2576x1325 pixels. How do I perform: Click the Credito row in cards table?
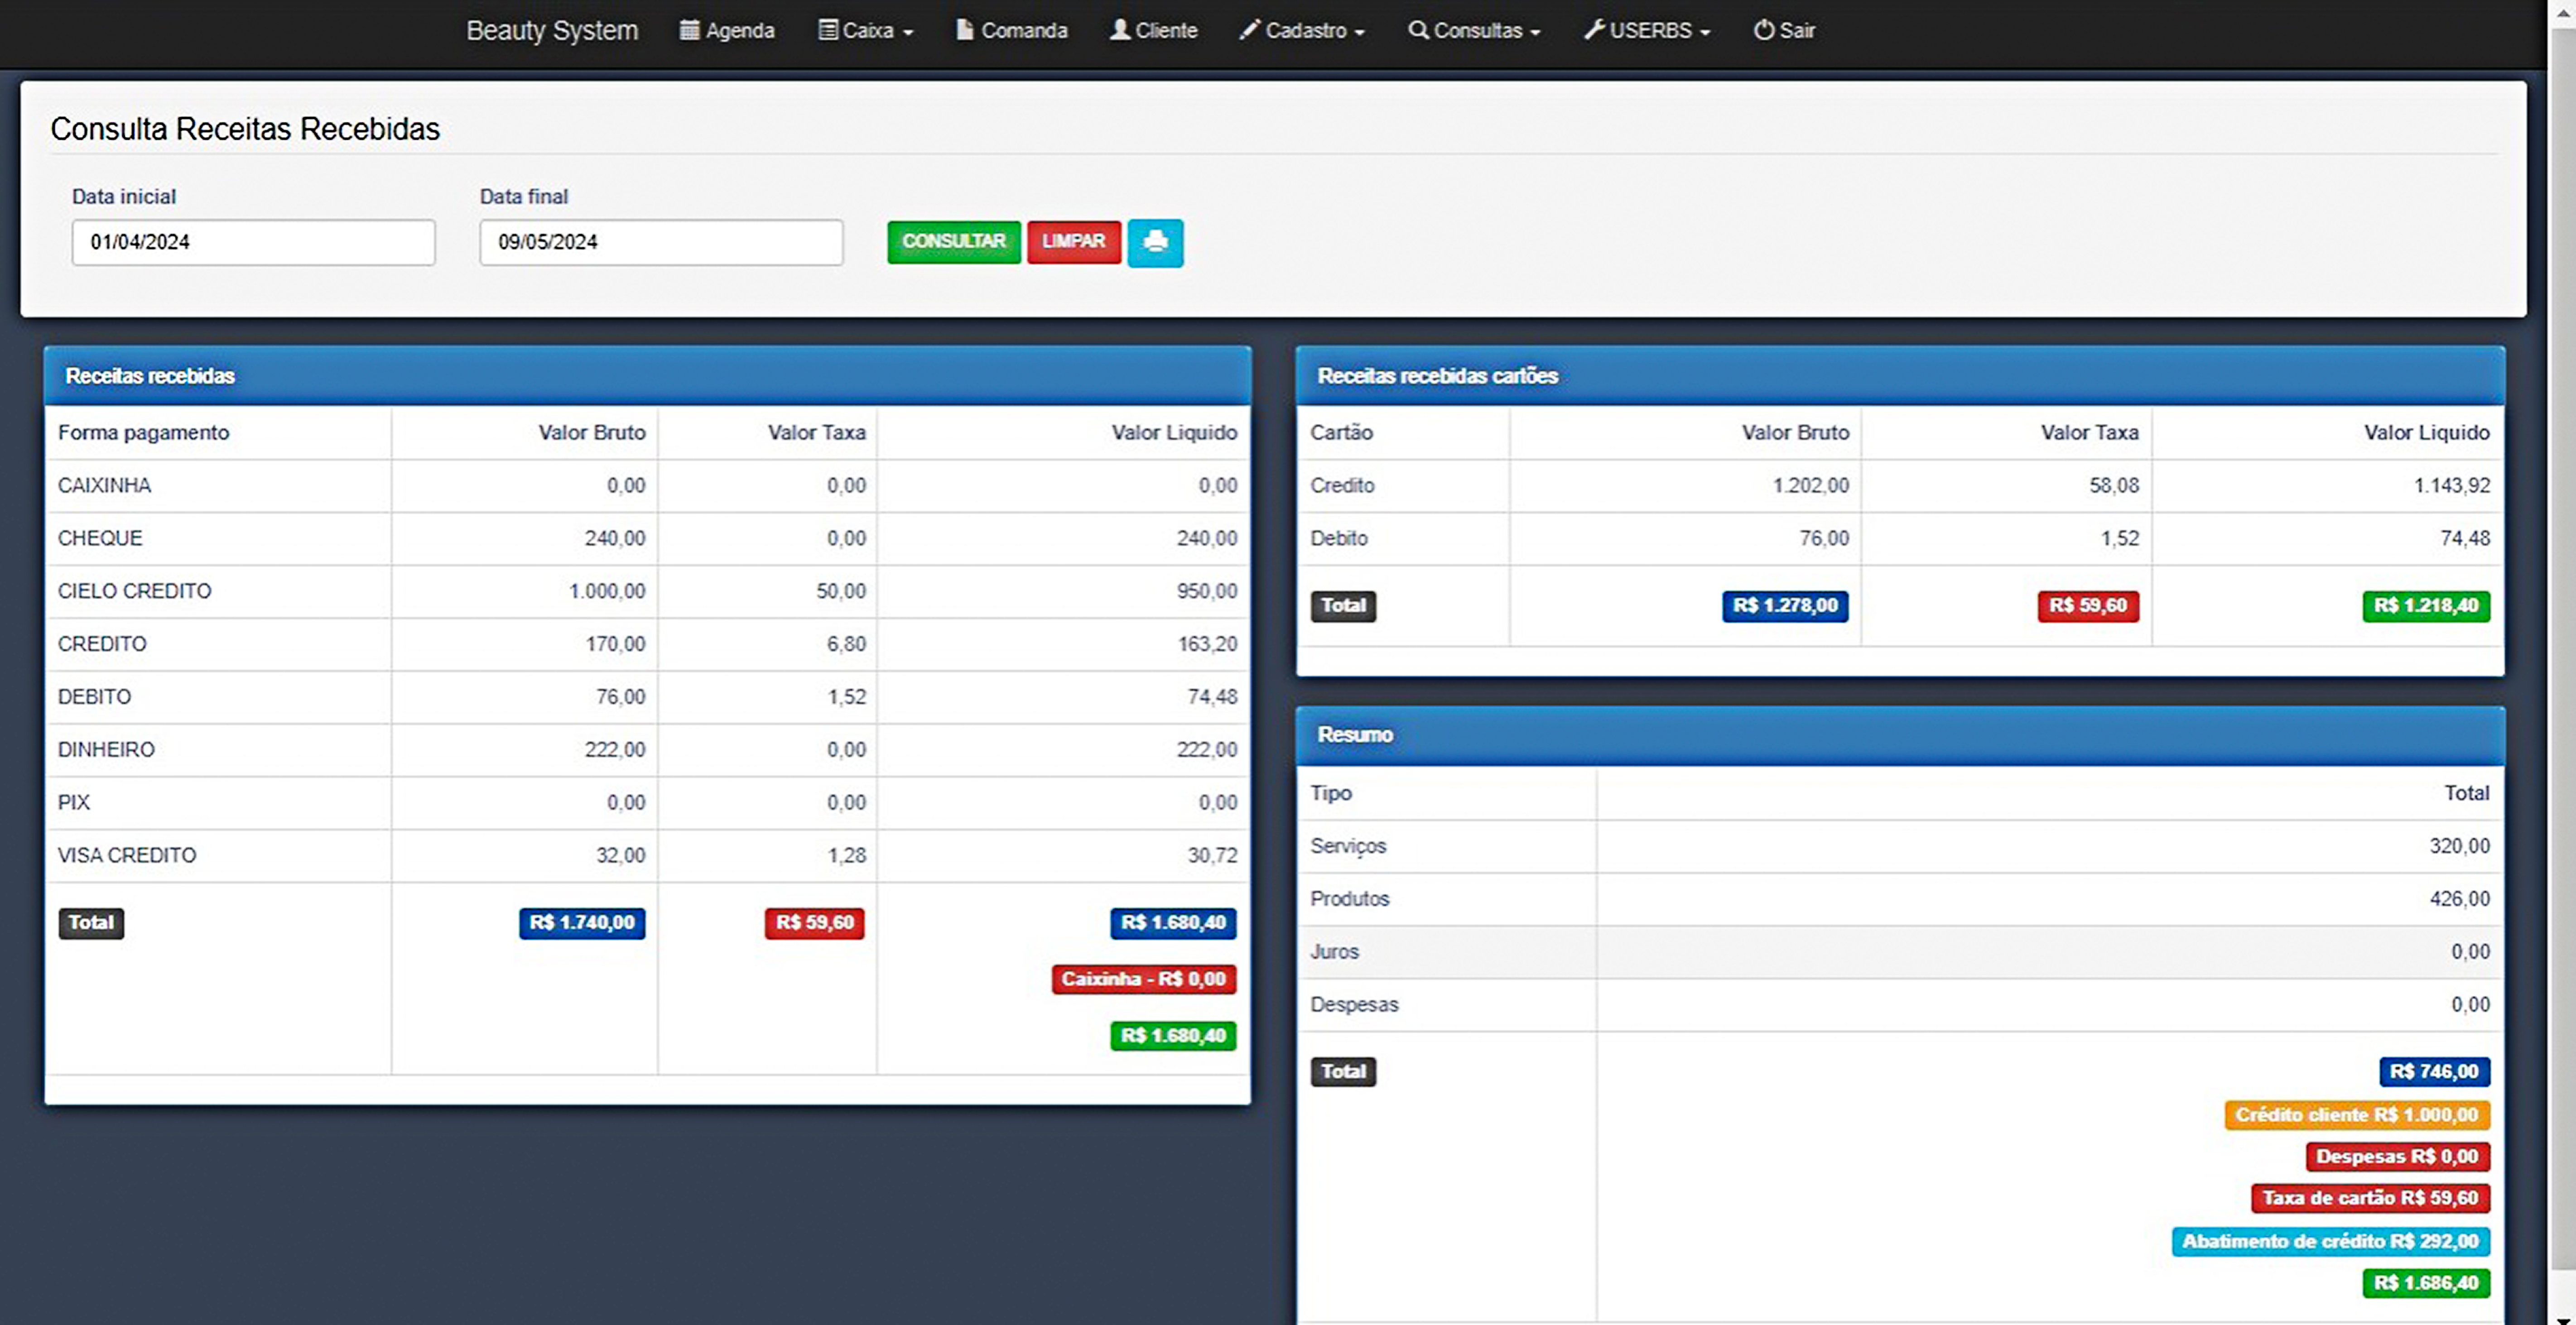click(x=1900, y=486)
